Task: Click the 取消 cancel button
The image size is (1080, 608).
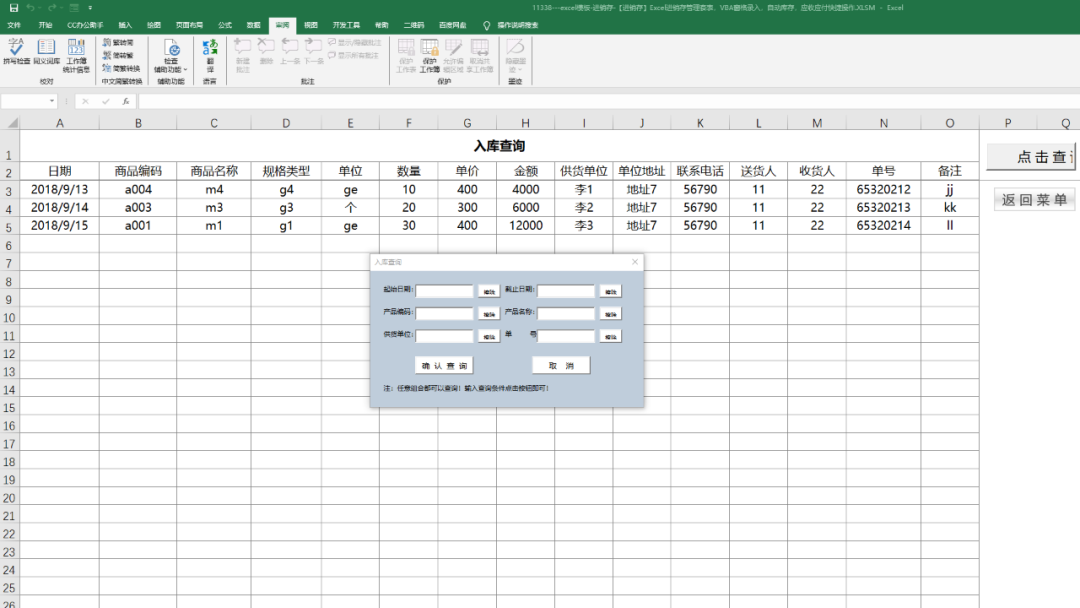Action: click(x=561, y=366)
